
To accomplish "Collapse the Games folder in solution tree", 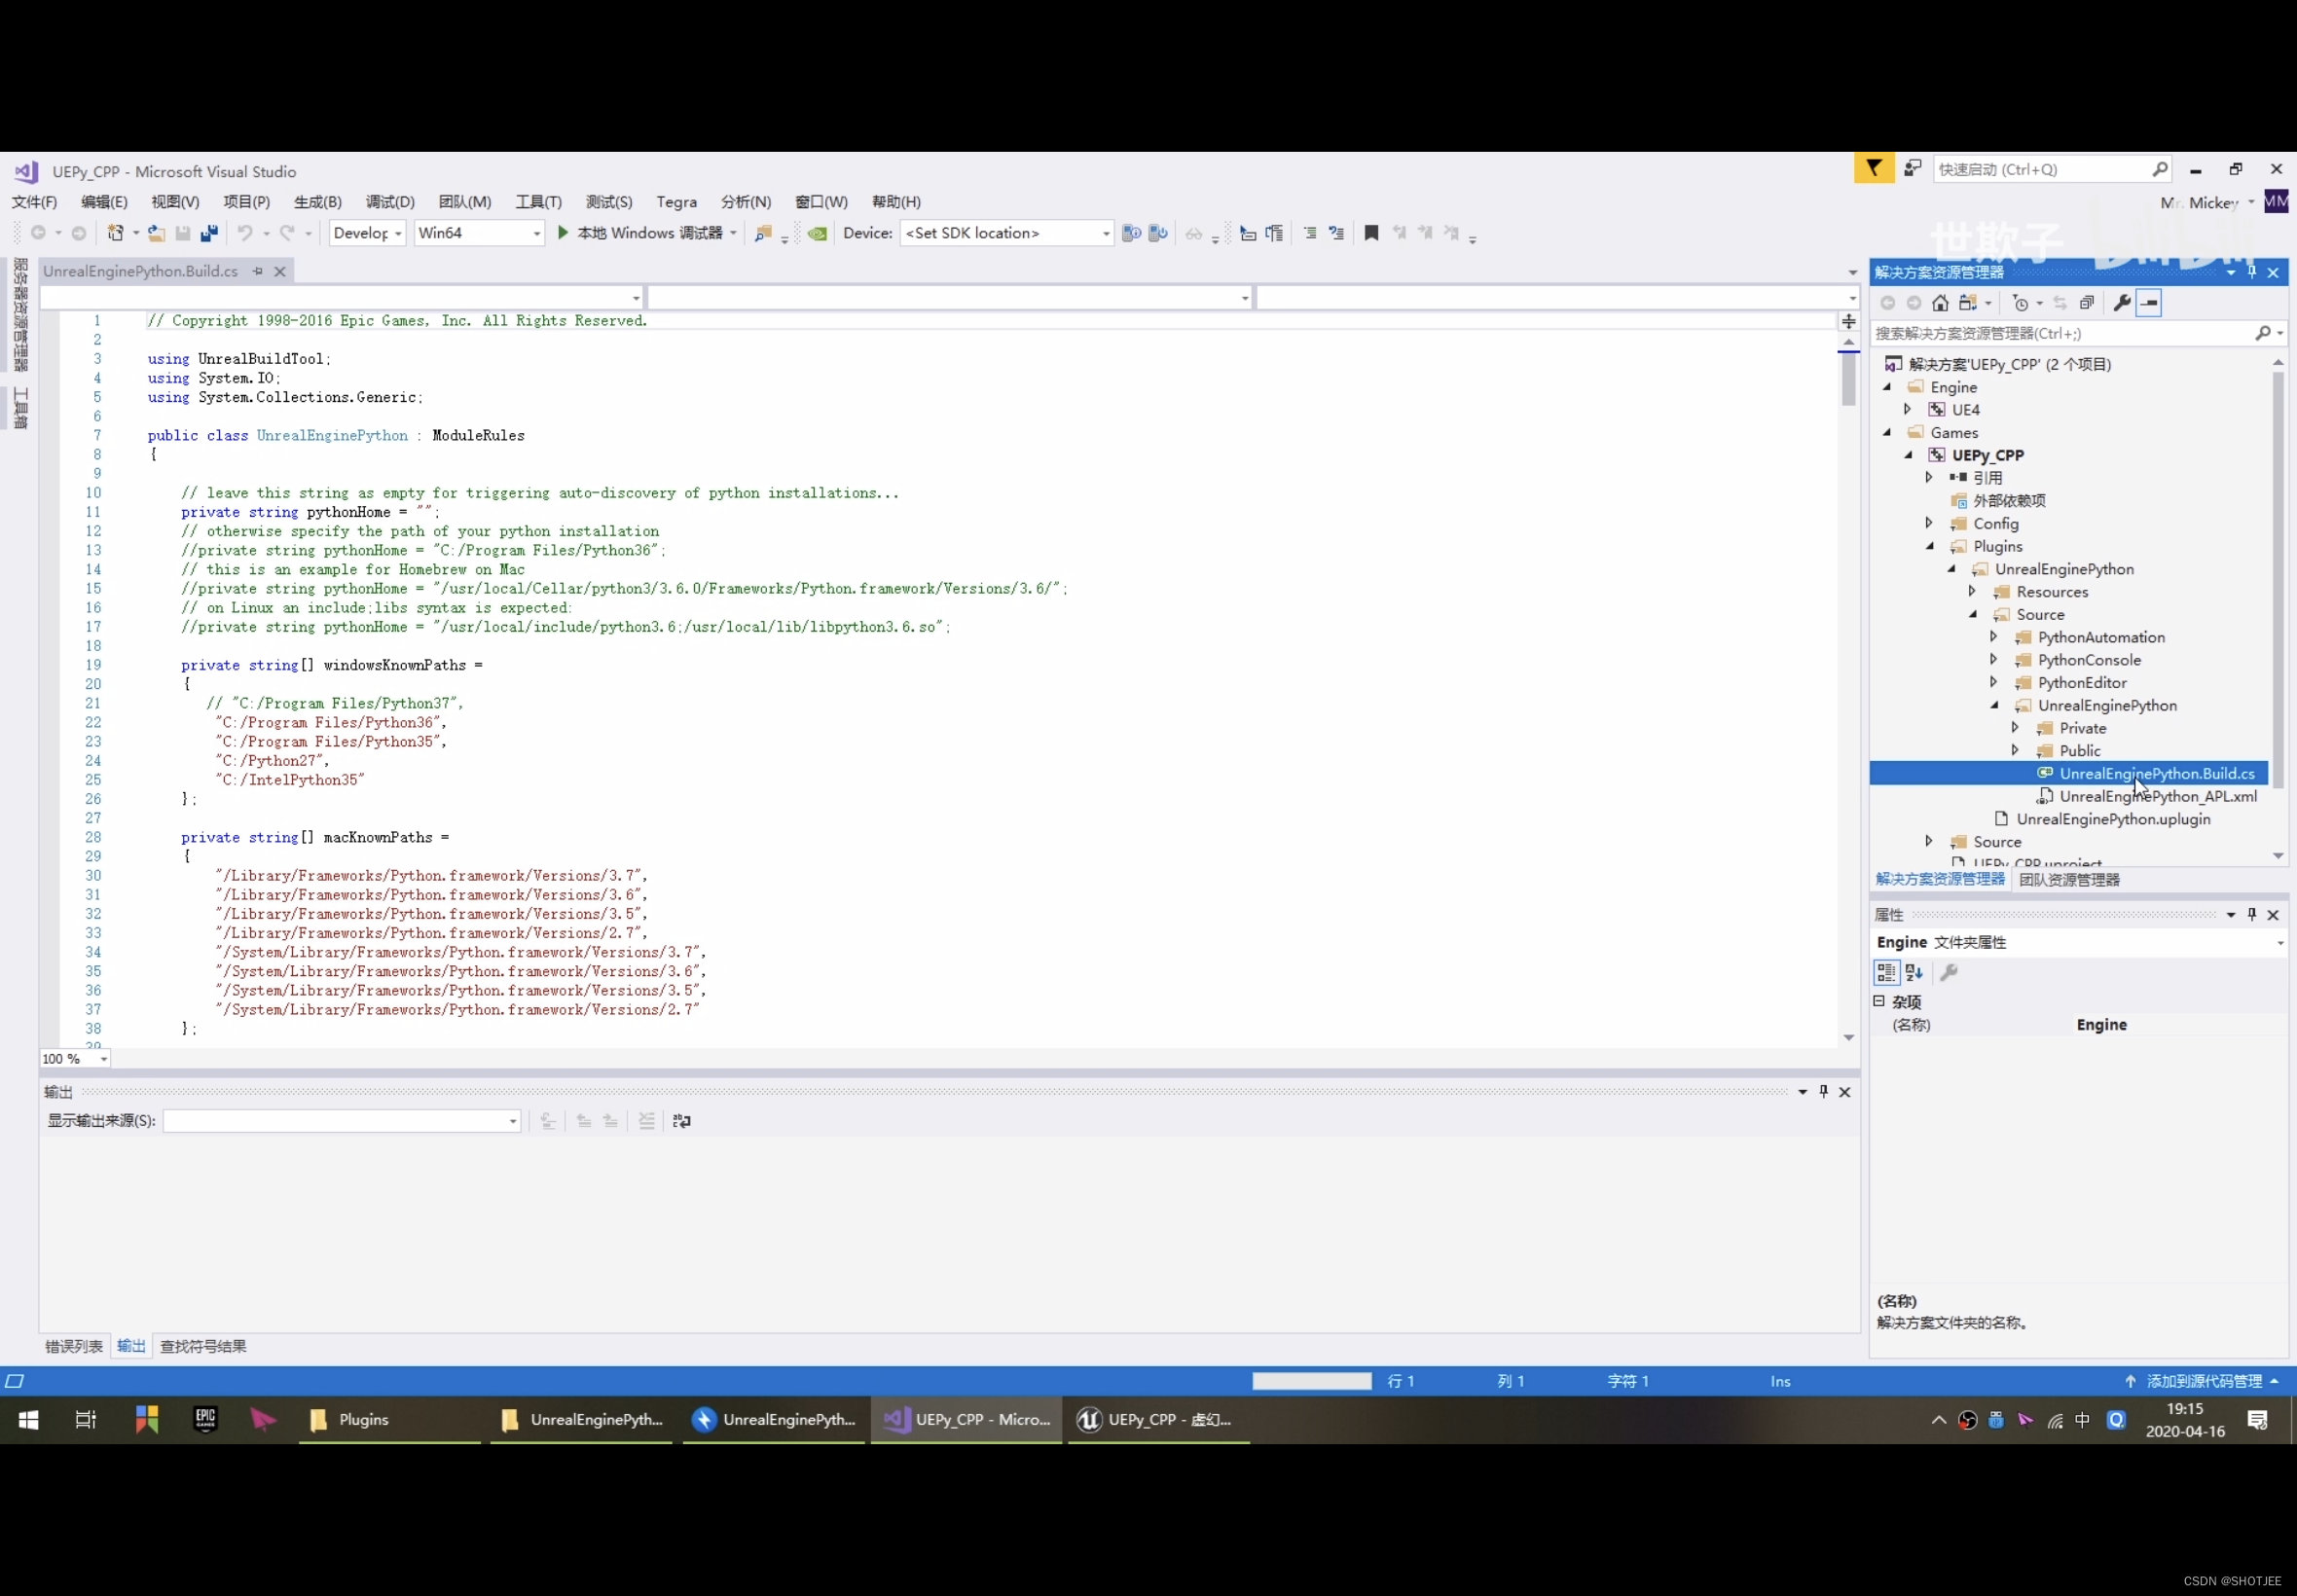I will point(1887,432).
